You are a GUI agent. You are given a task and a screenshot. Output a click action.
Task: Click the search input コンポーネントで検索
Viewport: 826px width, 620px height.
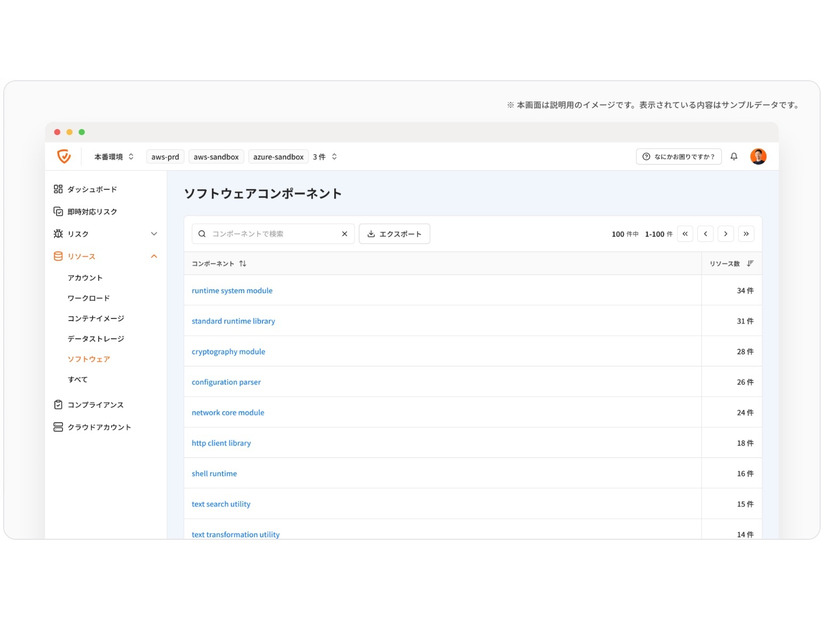pos(270,233)
